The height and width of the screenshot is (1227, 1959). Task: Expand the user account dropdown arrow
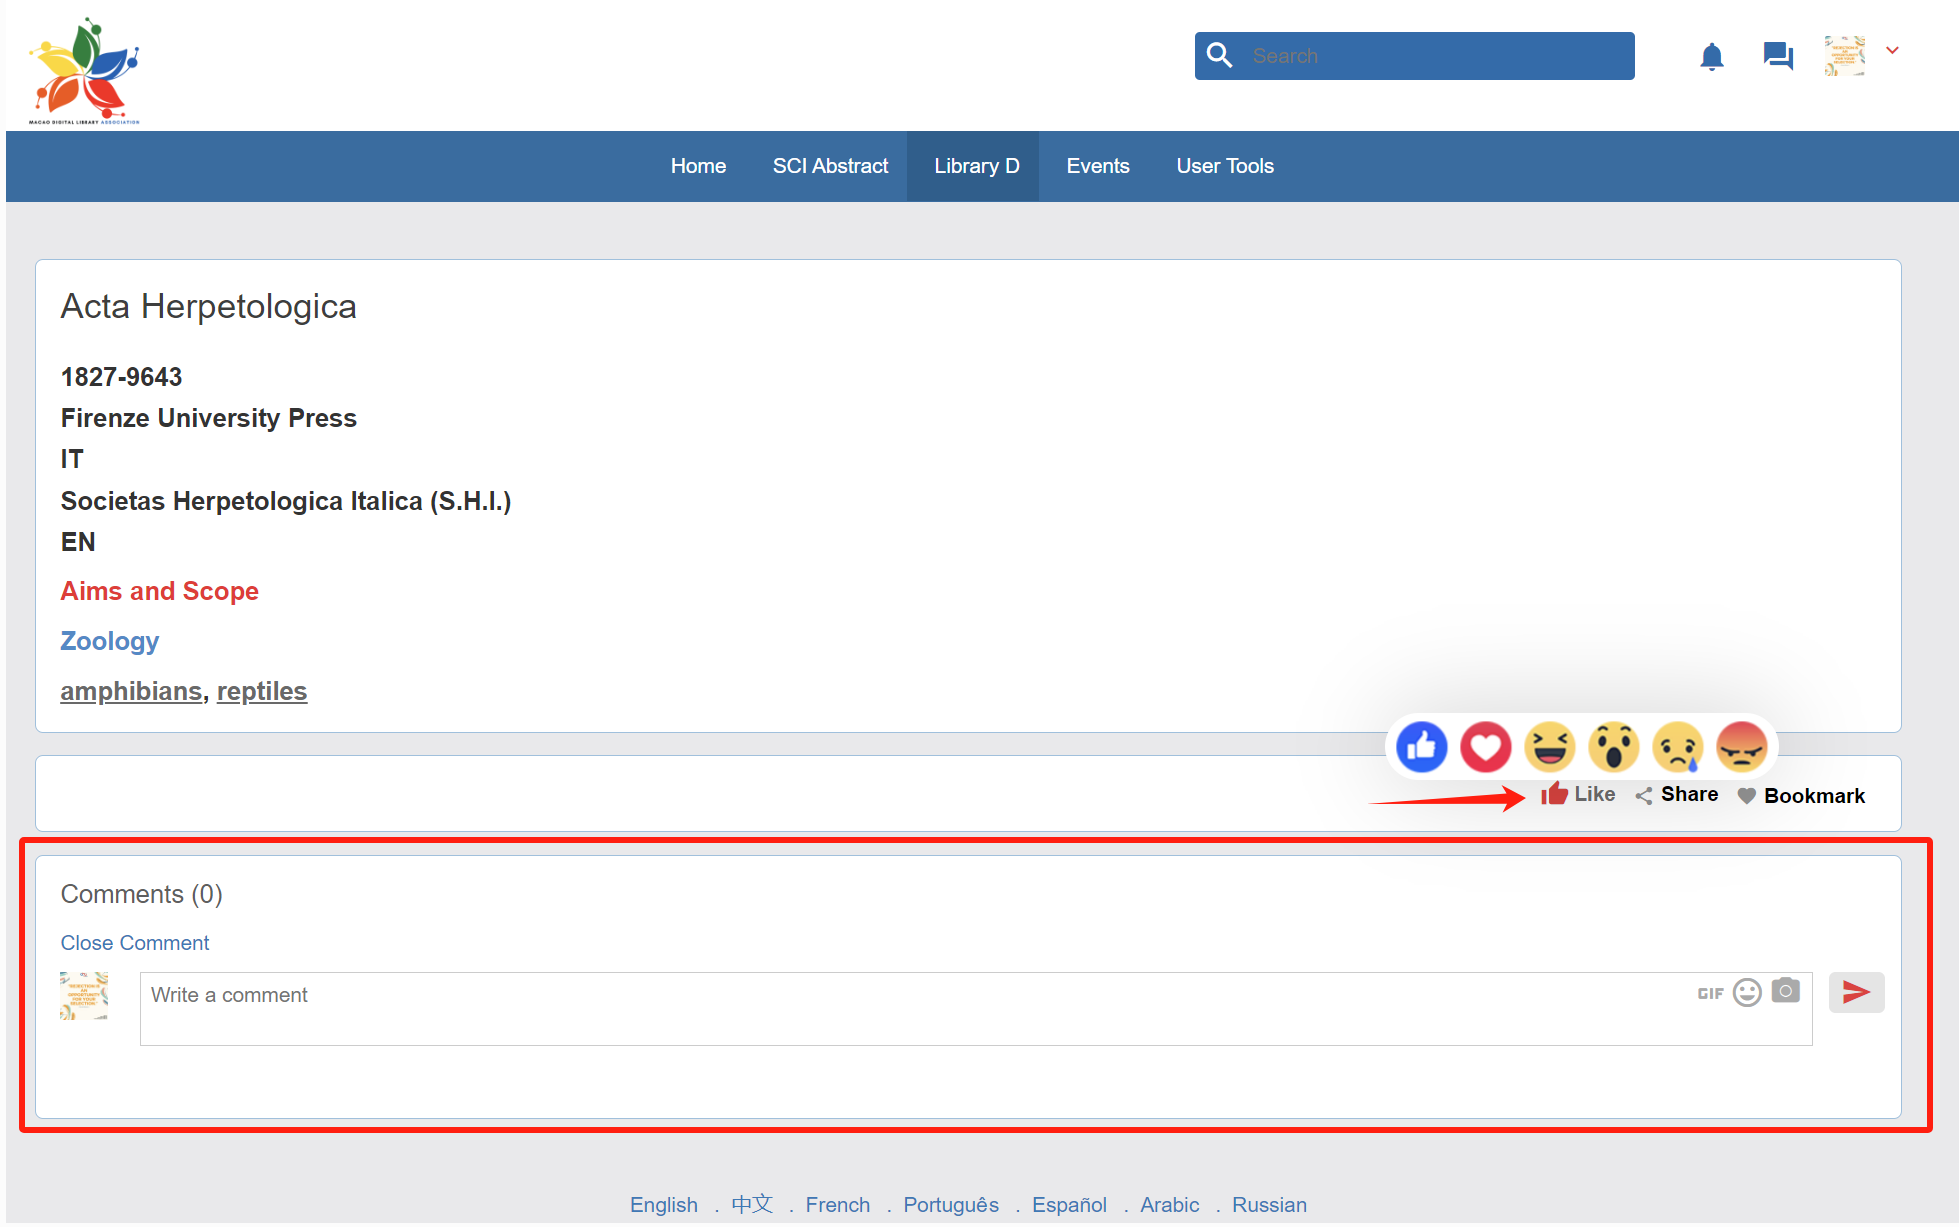pos(1892,51)
